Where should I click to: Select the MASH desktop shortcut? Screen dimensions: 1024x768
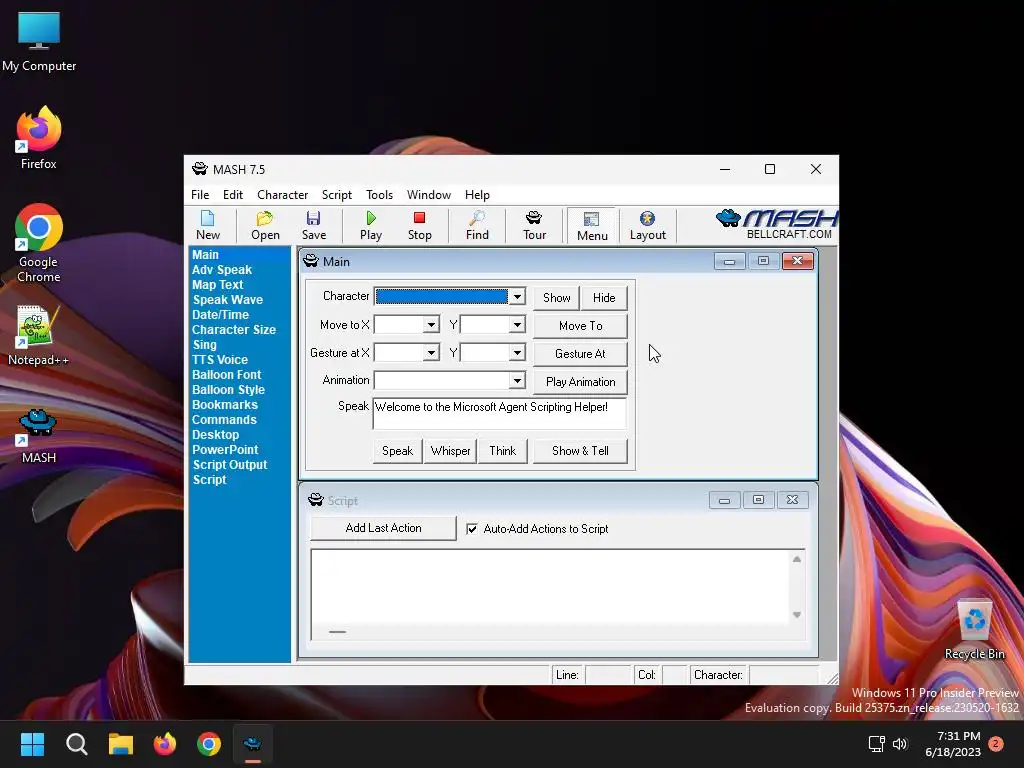click(39, 436)
